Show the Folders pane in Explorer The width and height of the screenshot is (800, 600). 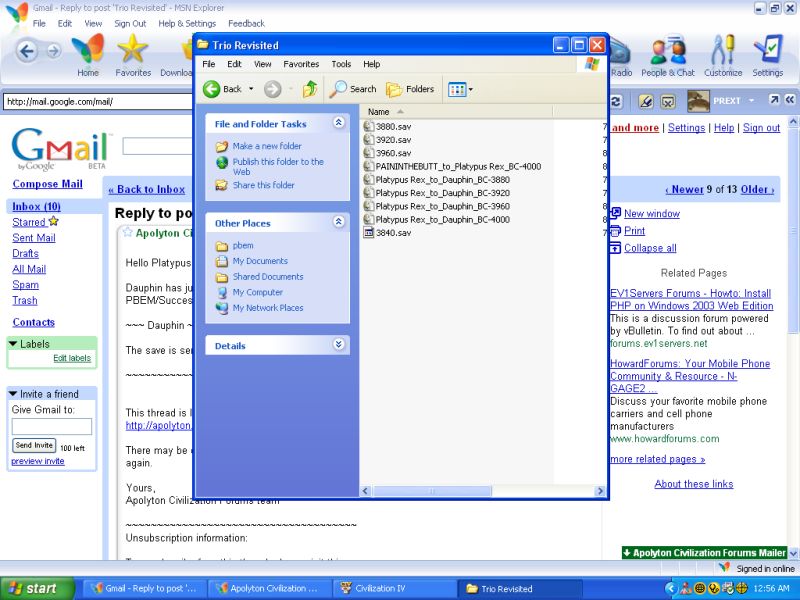click(410, 89)
